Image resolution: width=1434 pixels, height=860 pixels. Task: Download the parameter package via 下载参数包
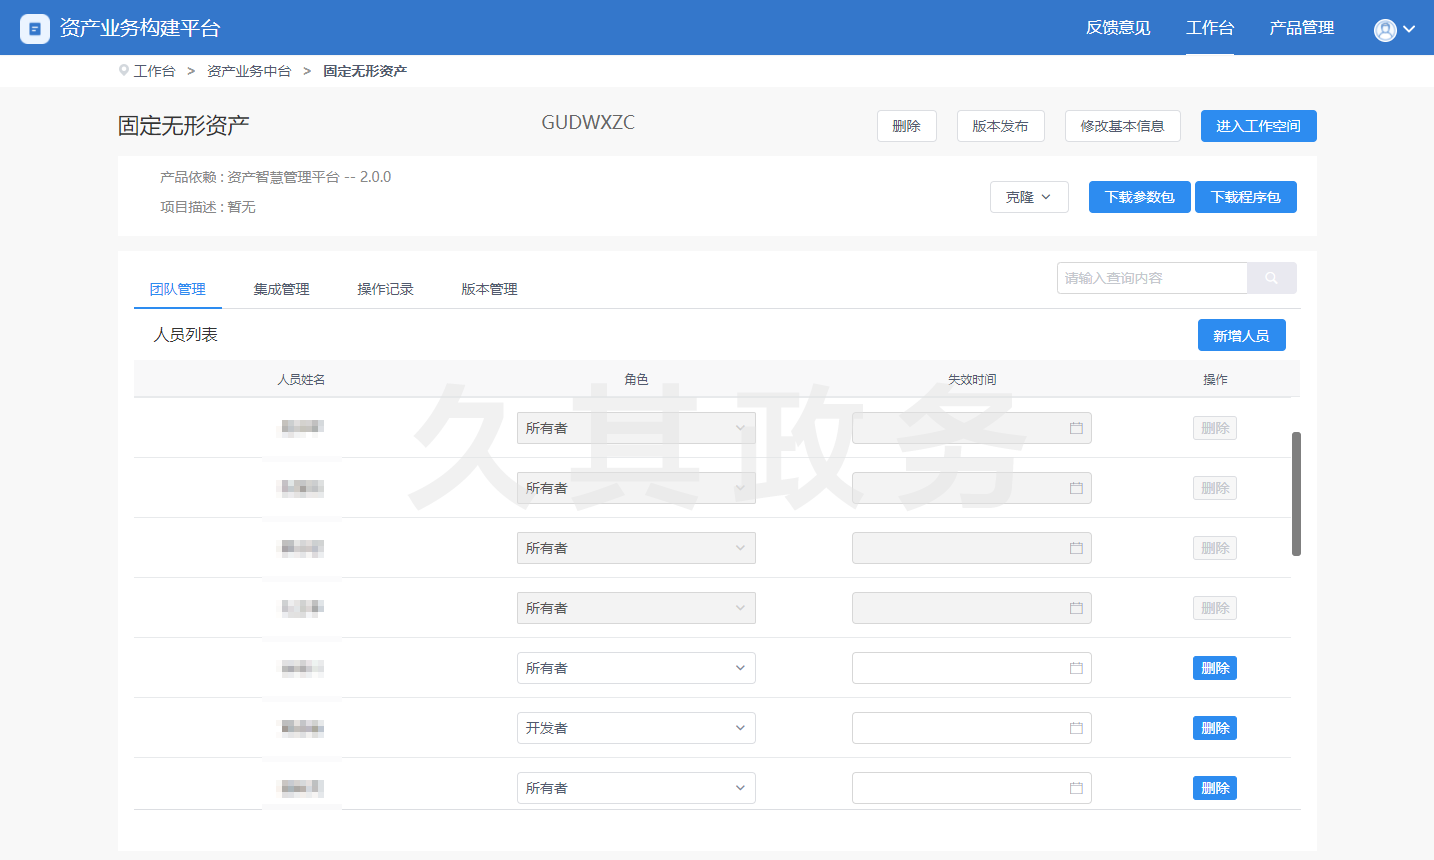(x=1139, y=197)
